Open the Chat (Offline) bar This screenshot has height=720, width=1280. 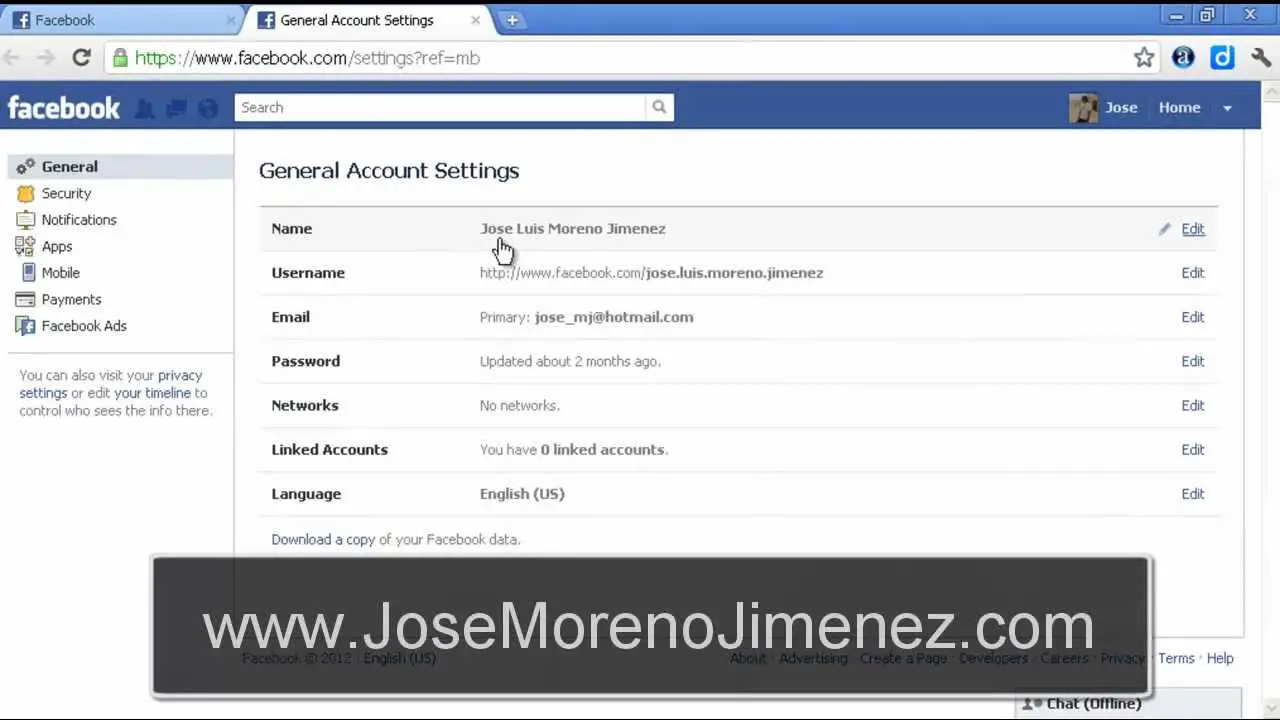click(x=1128, y=703)
